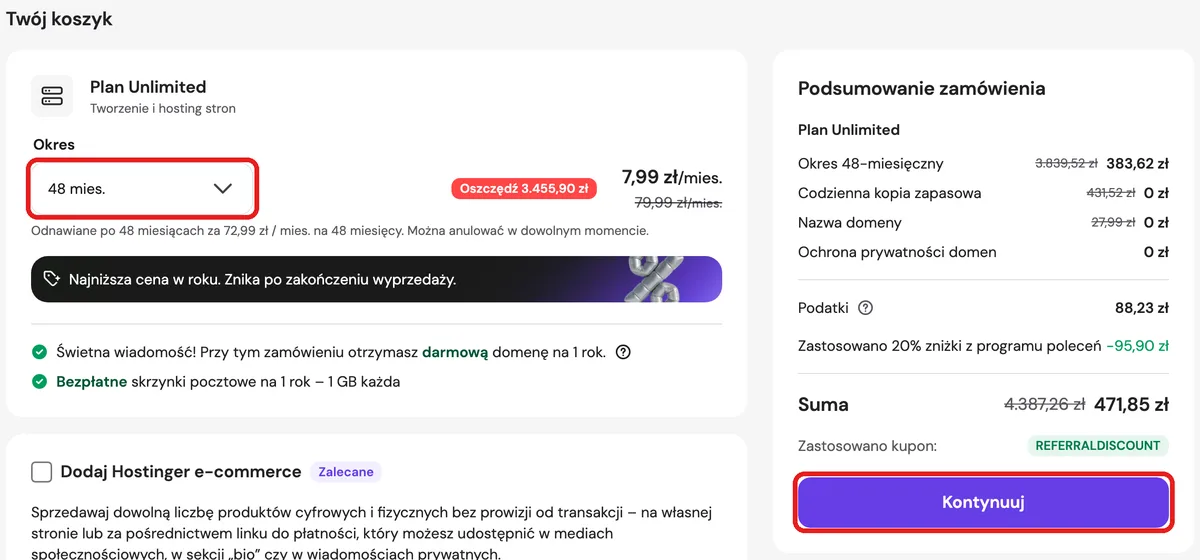This screenshot has height=560, width=1200.
Task: Click the tag icon in the sale banner
Action: click(52, 279)
